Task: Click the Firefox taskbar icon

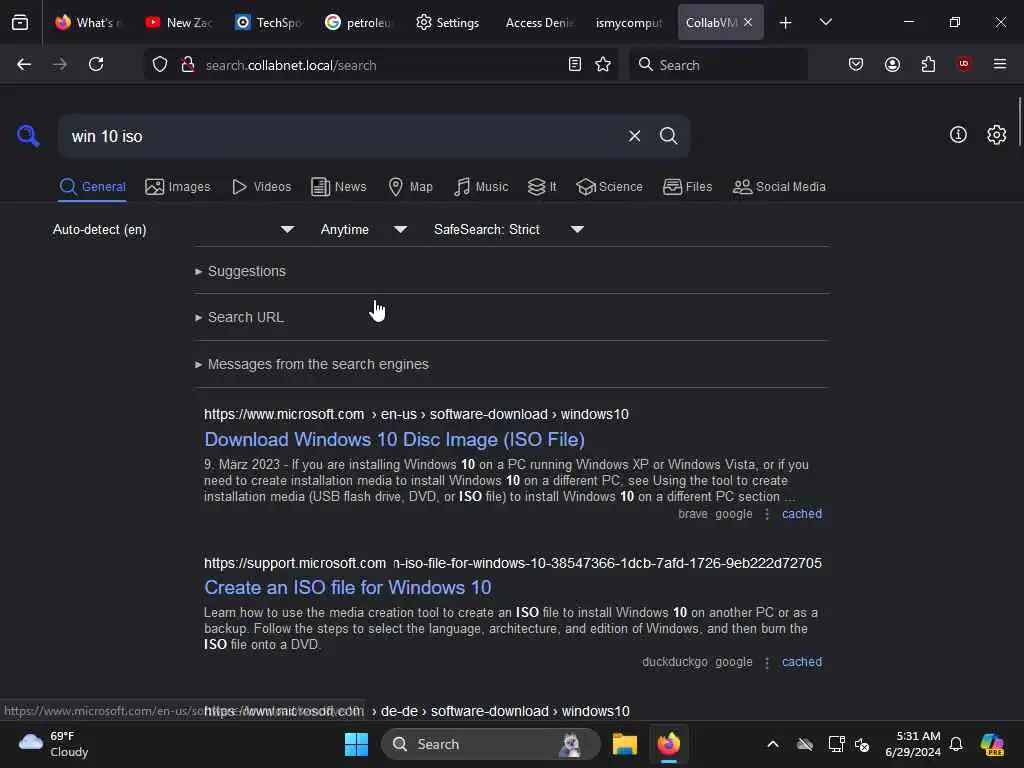Action: click(x=669, y=744)
